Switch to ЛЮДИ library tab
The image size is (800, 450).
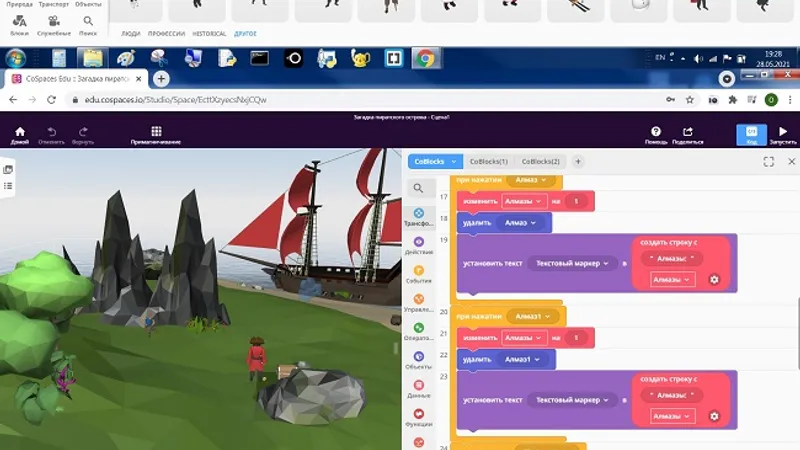tap(131, 34)
